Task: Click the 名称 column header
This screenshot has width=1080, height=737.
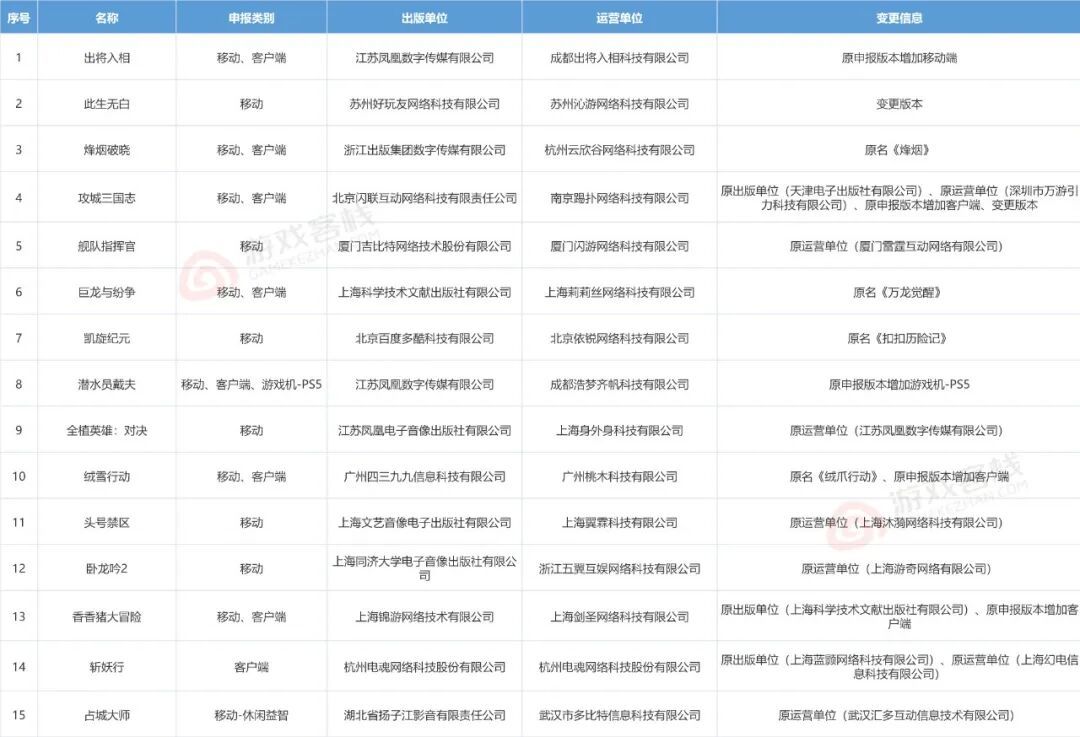Action: (107, 18)
